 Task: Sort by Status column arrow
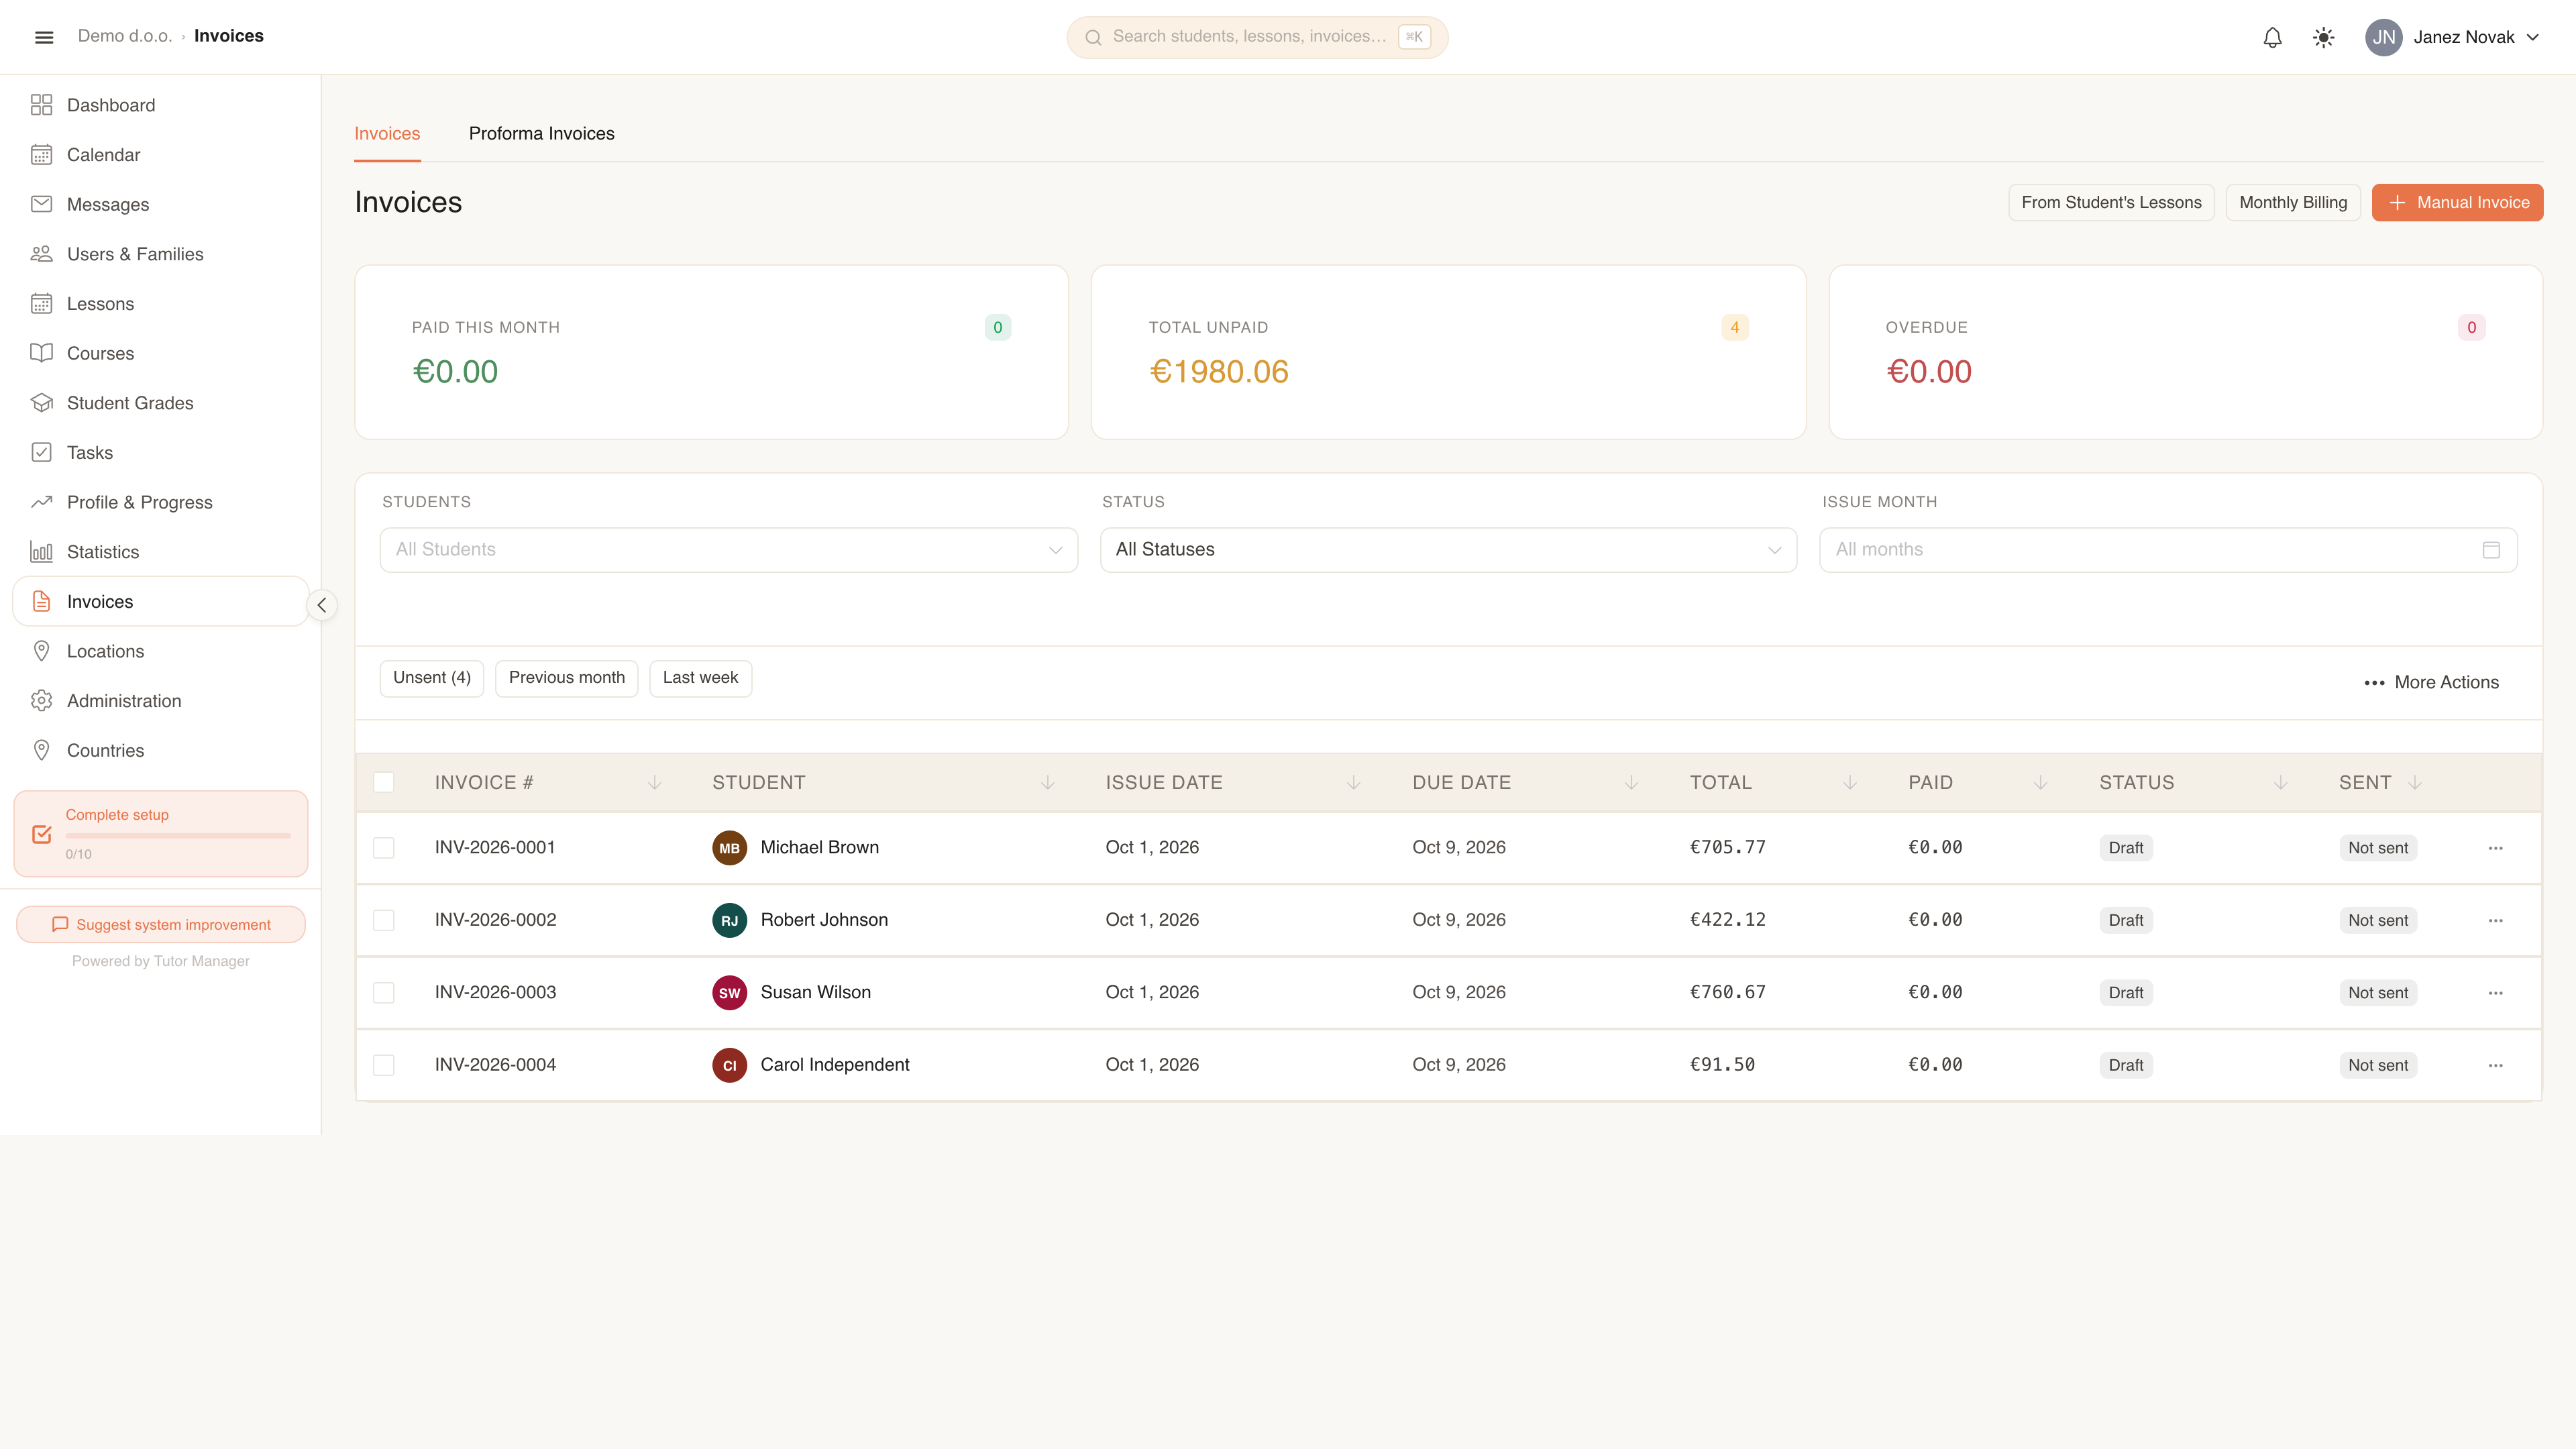click(2280, 782)
